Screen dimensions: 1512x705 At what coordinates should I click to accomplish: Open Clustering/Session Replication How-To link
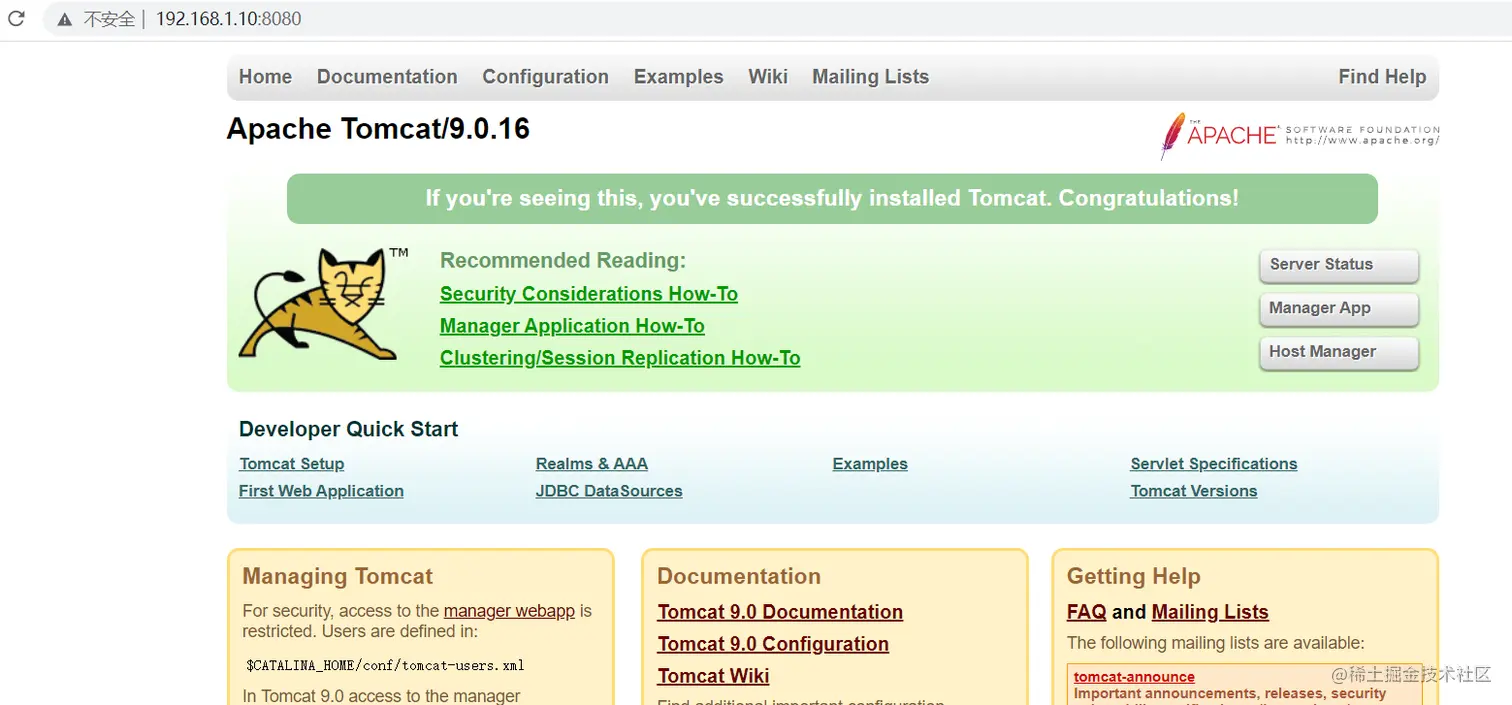pos(620,358)
